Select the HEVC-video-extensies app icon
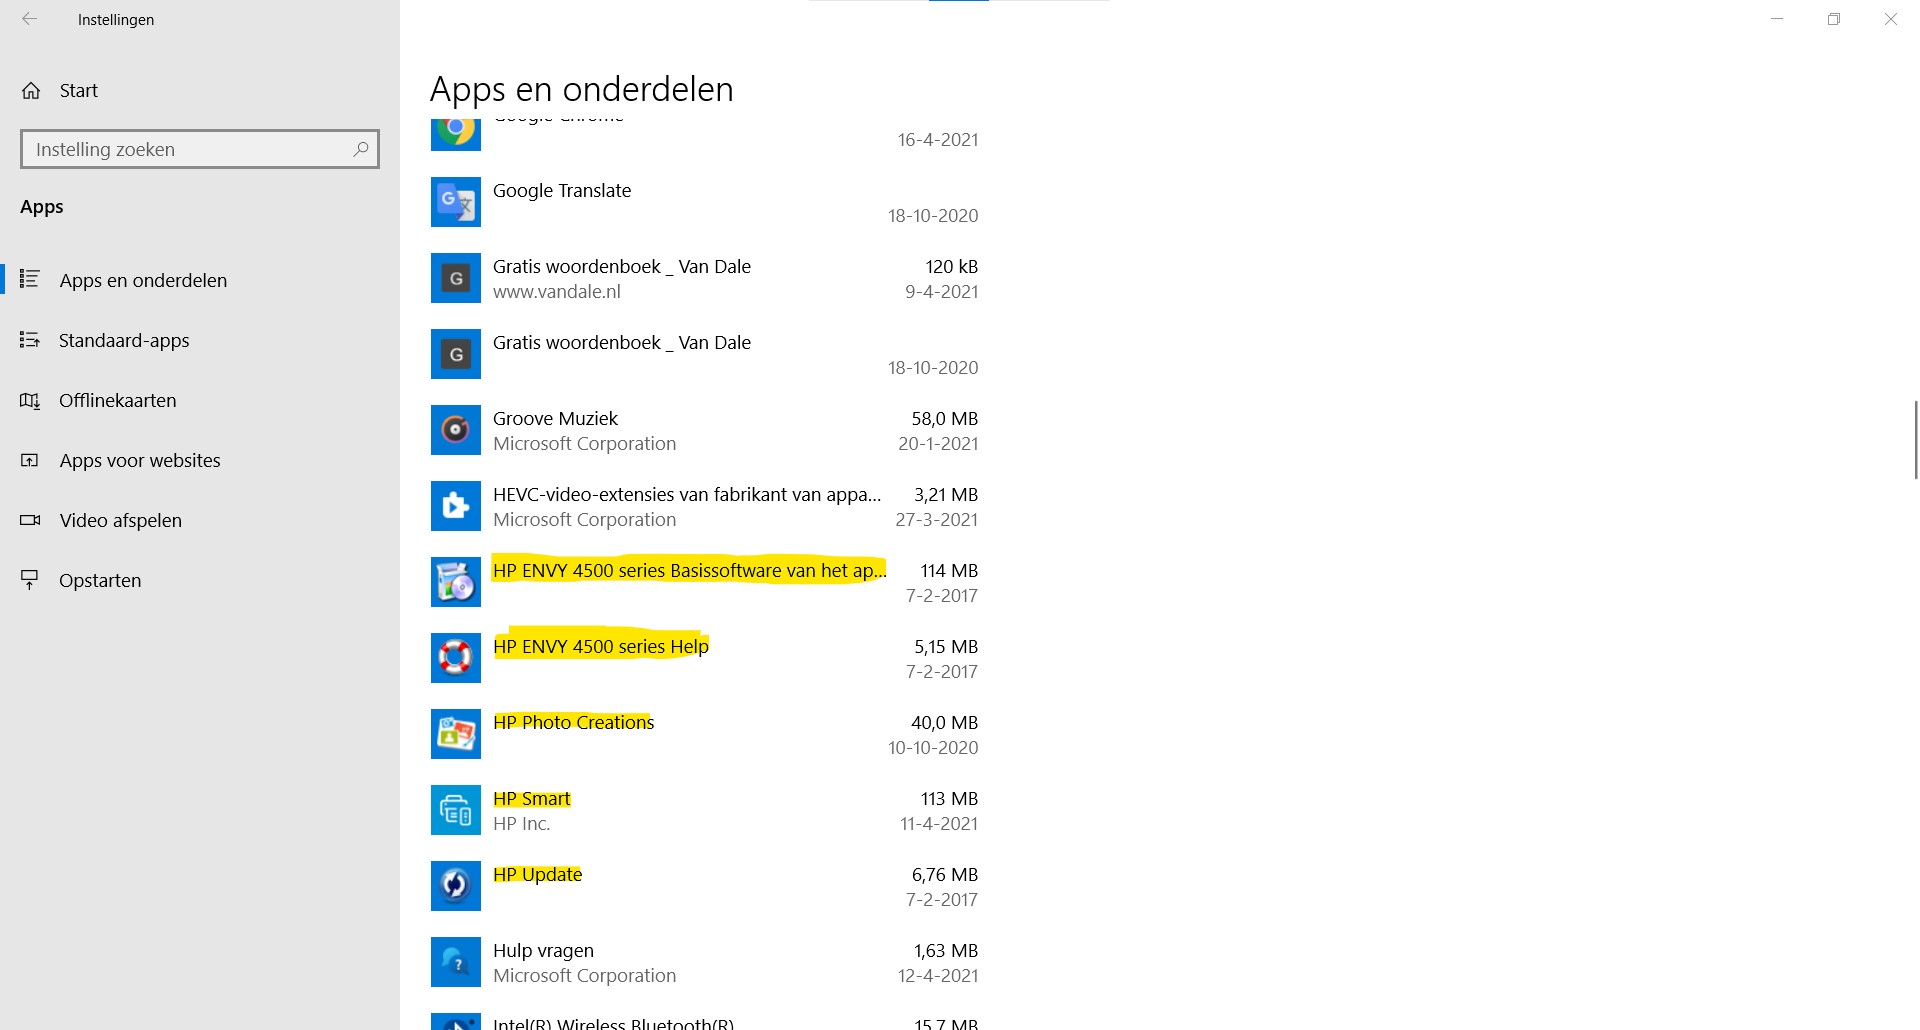This screenshot has width=1920, height=1030. (x=456, y=506)
